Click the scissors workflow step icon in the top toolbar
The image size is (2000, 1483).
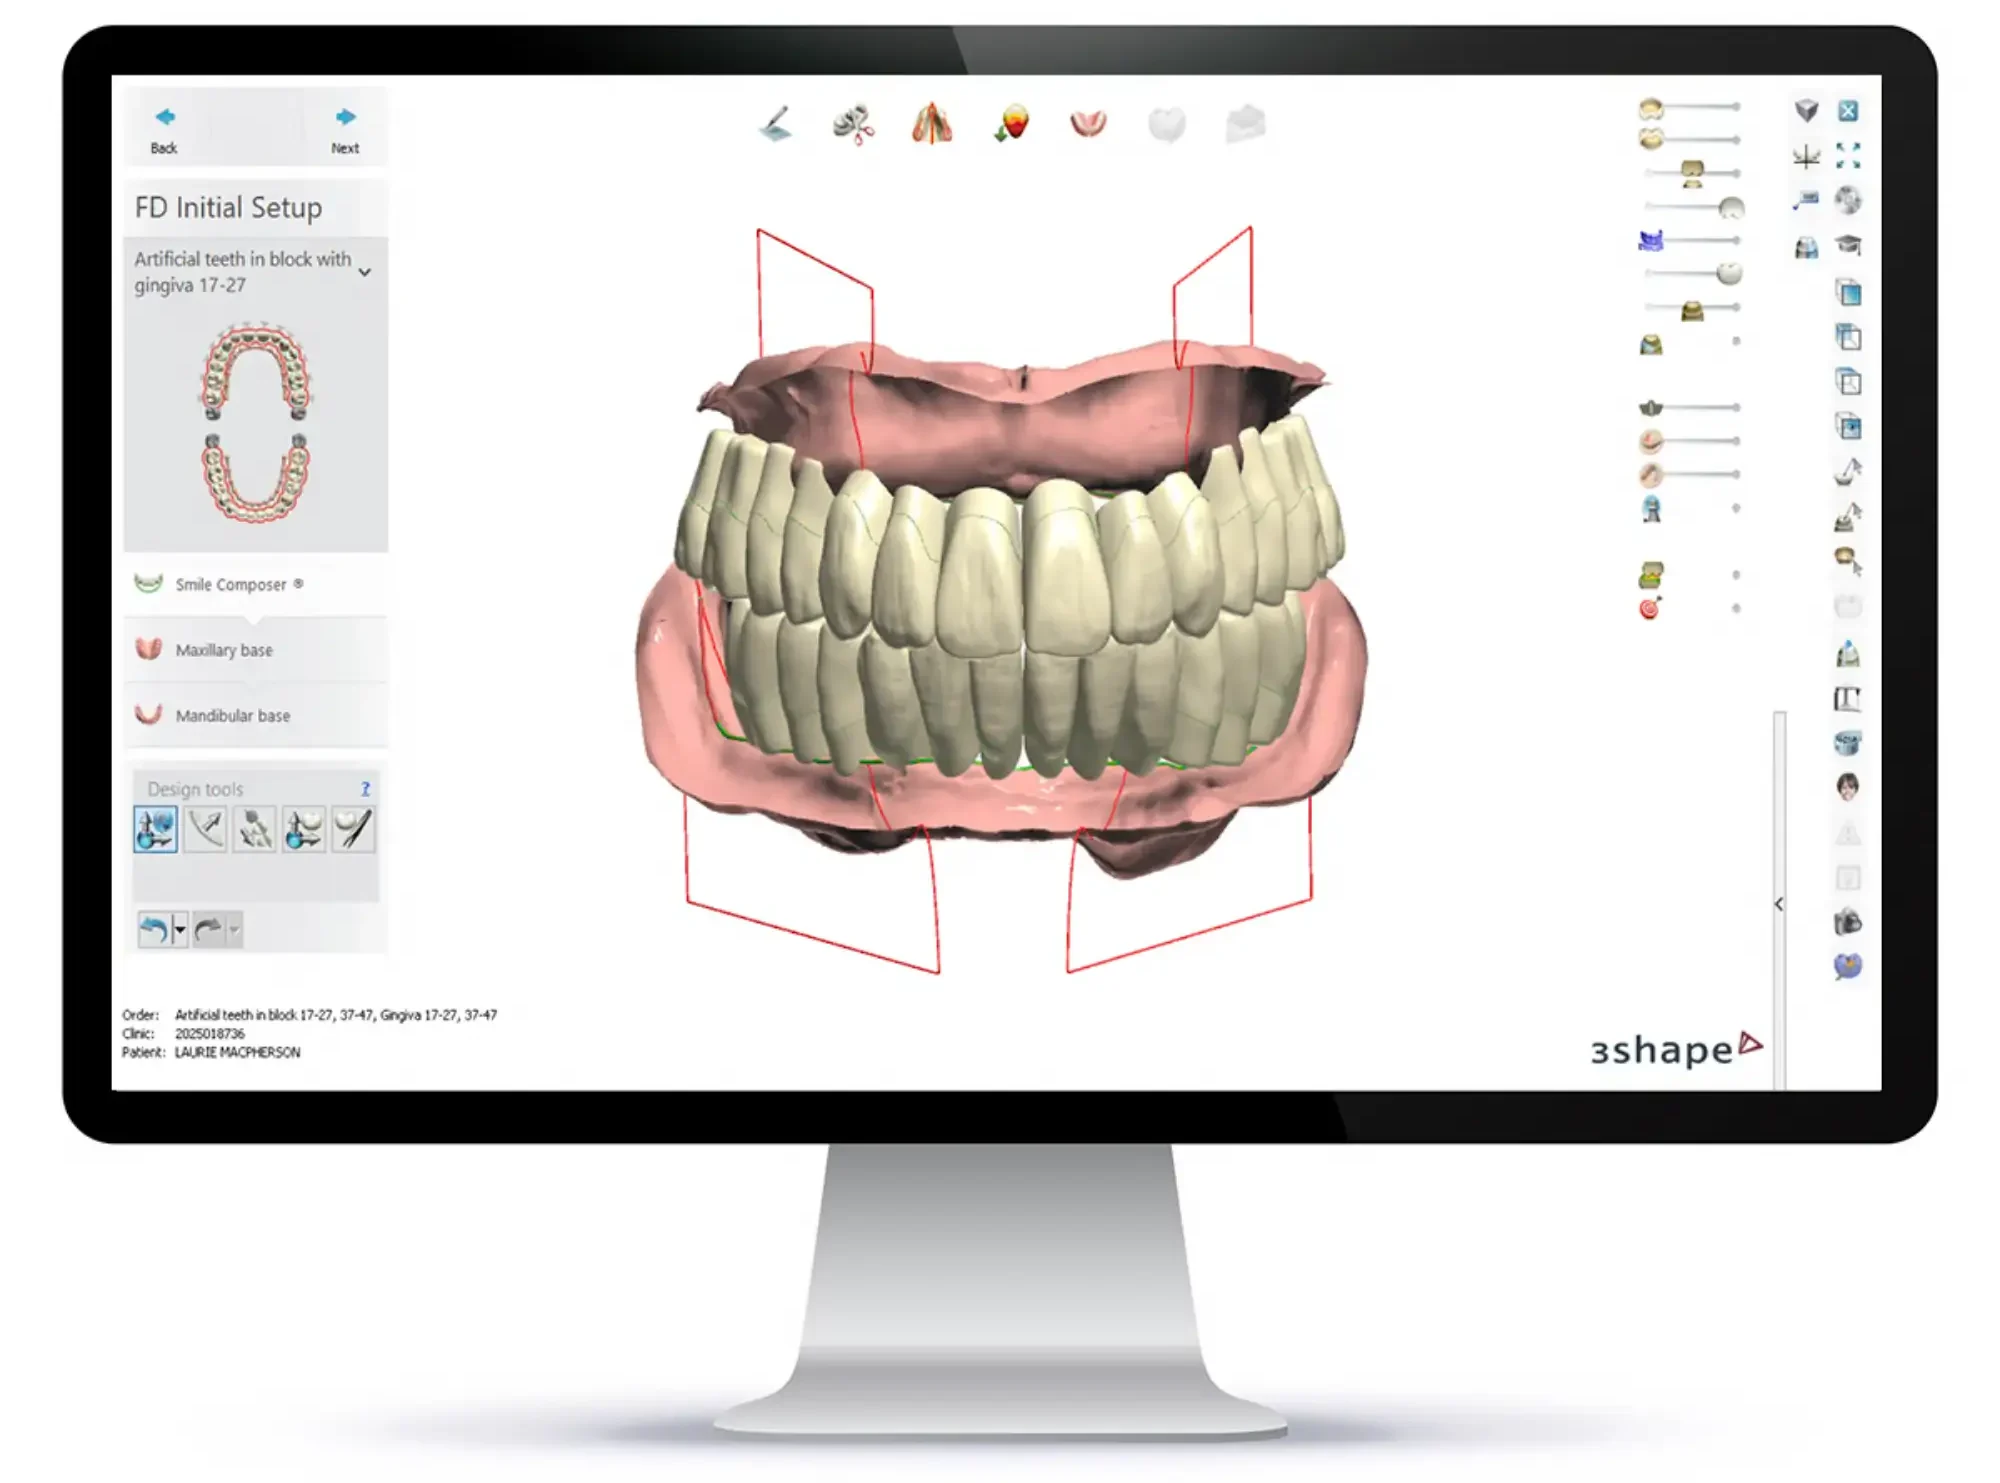[x=853, y=126]
